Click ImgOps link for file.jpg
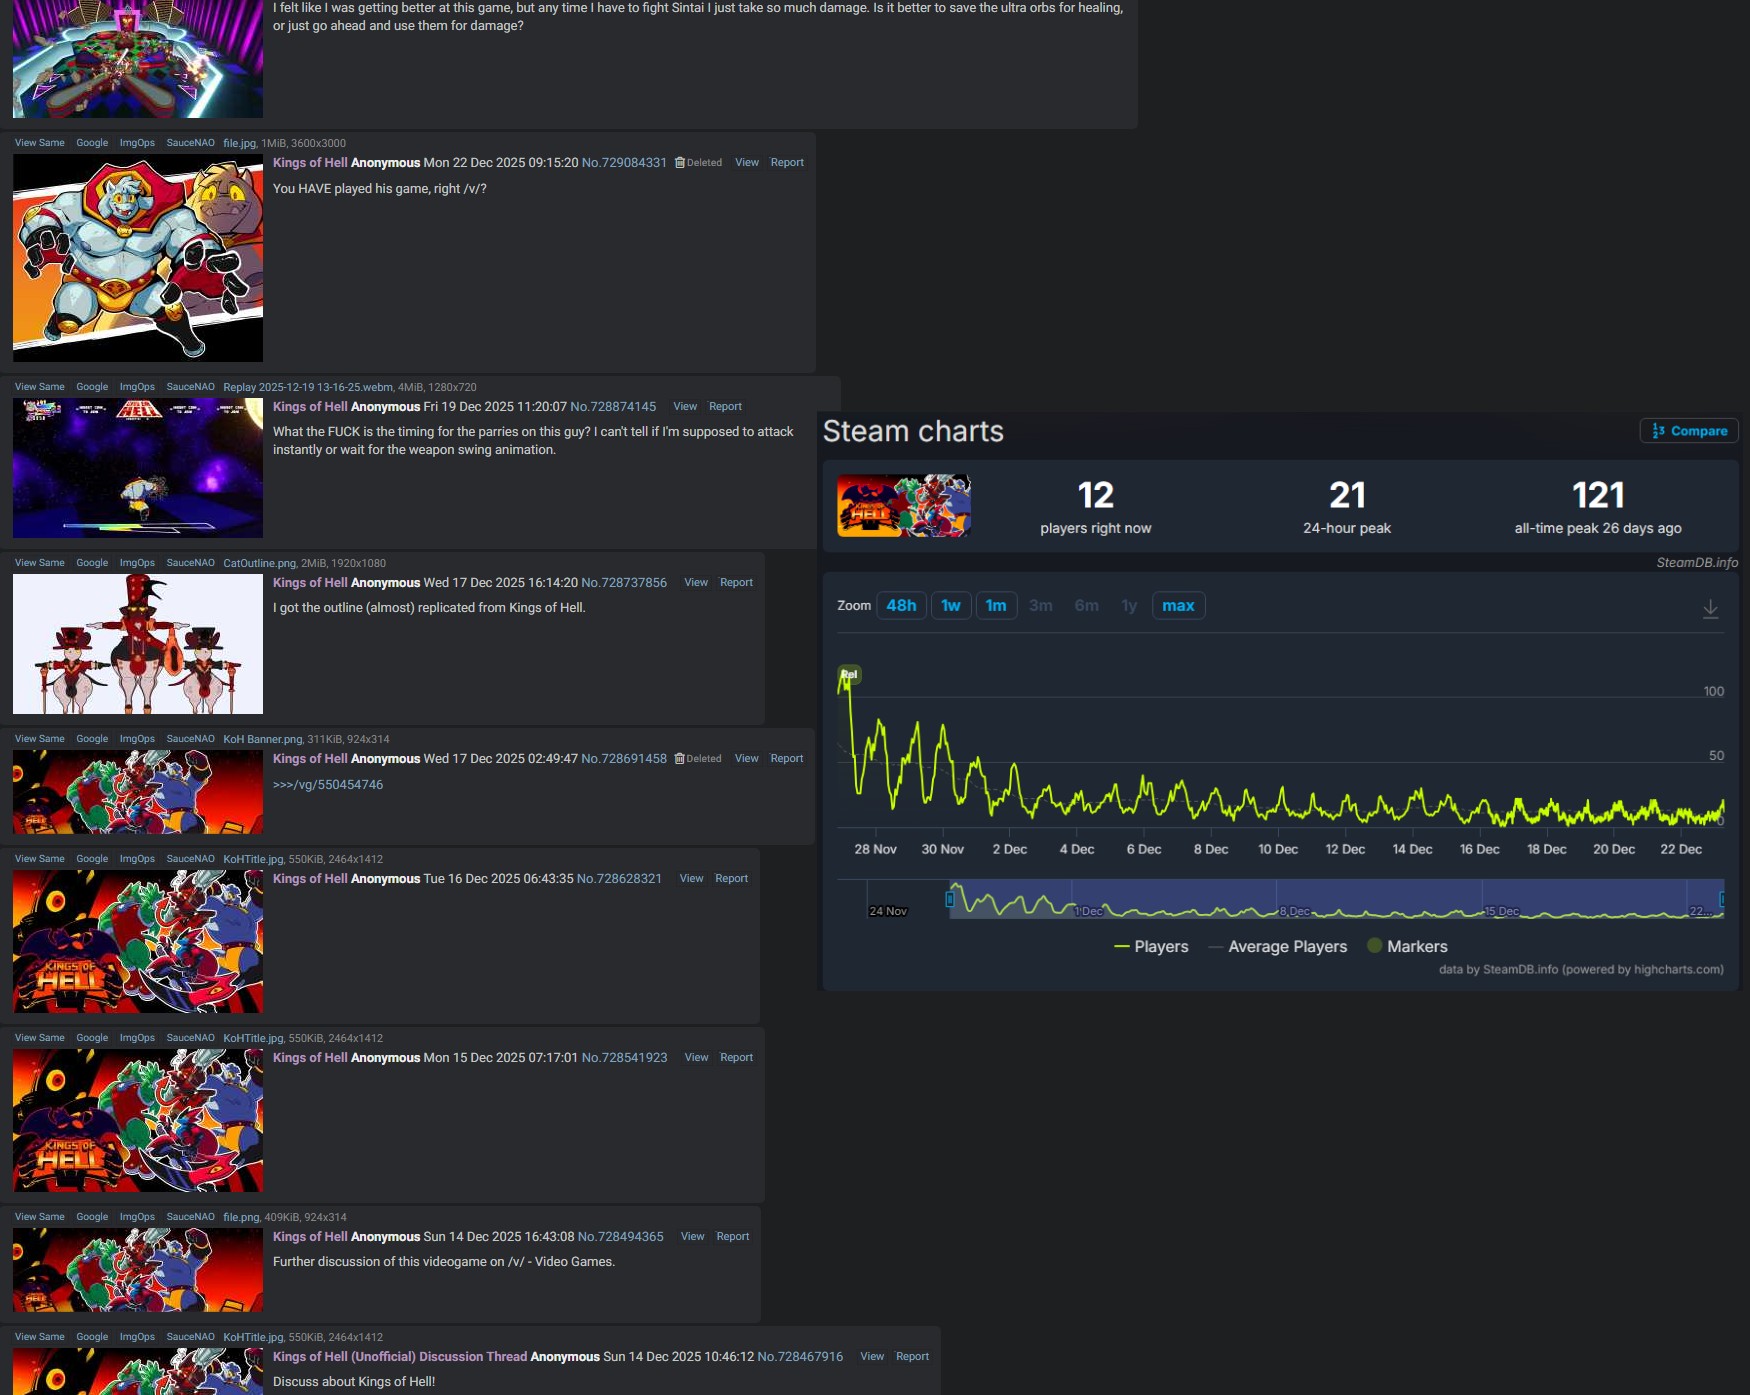The width and height of the screenshot is (1750, 1395). tap(137, 143)
